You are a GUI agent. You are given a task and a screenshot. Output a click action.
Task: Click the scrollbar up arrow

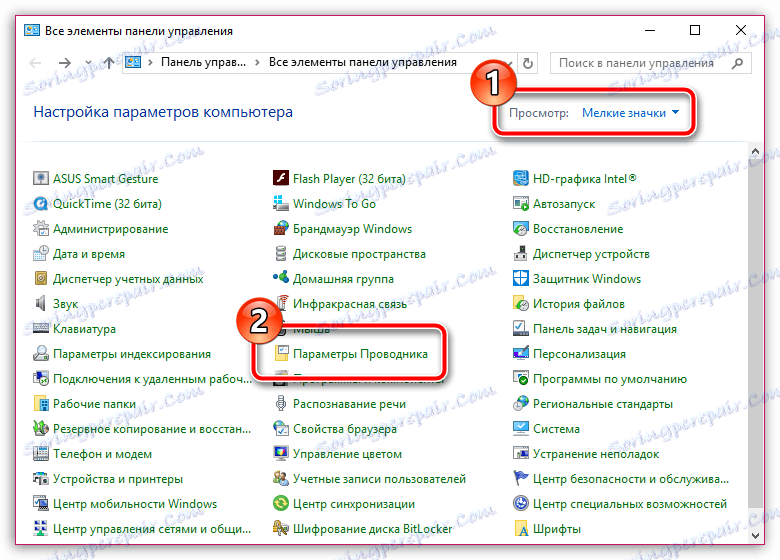coord(755,151)
